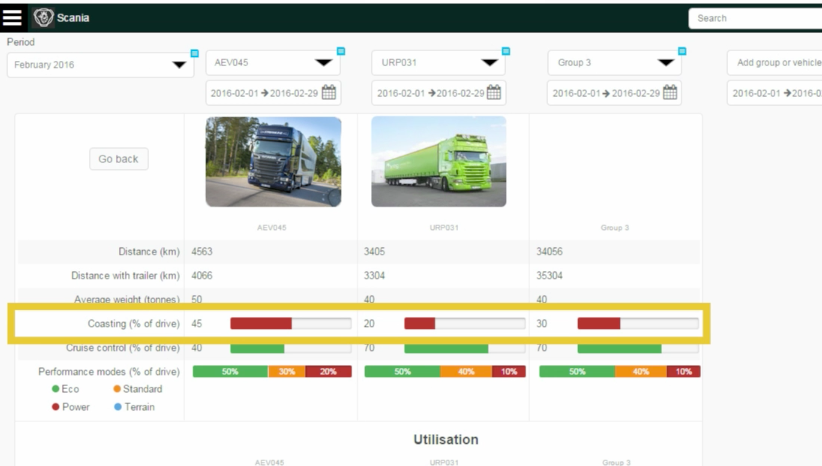This screenshot has height=466, width=822.
Task: Select the blue AEV045 truck photo
Action: (x=273, y=161)
